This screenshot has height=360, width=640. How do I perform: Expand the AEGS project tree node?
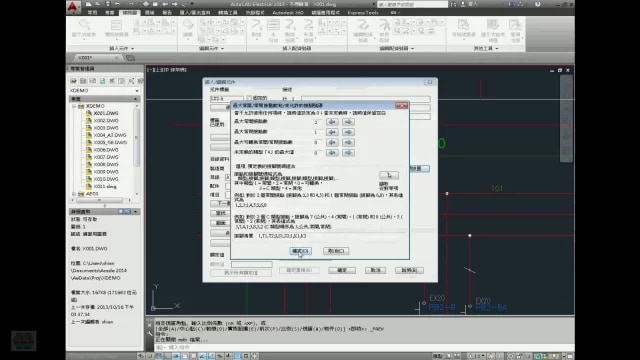point(74,194)
